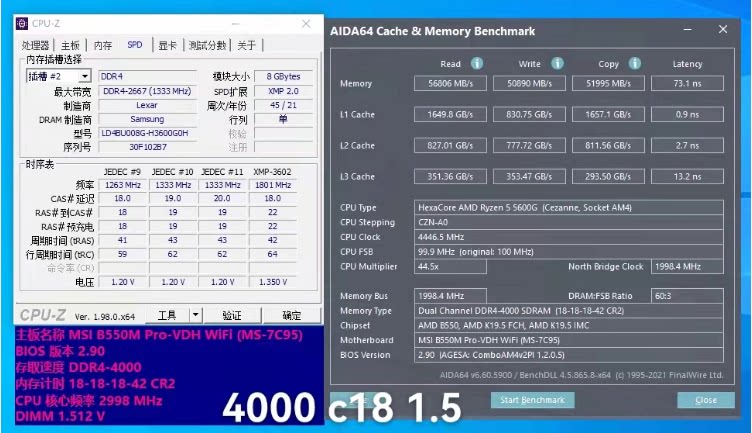
Task: Click JEDEC #10 CAS latency 19.0
Action: 173,199
